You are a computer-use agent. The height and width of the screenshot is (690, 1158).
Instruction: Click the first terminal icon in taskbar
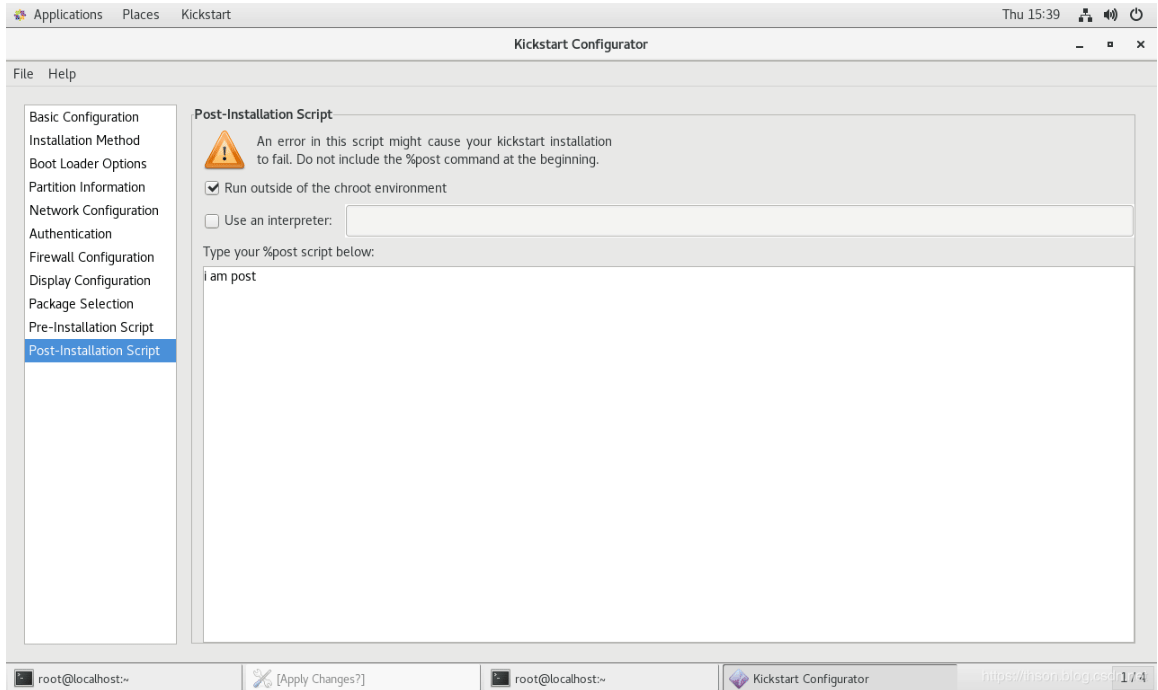24,678
